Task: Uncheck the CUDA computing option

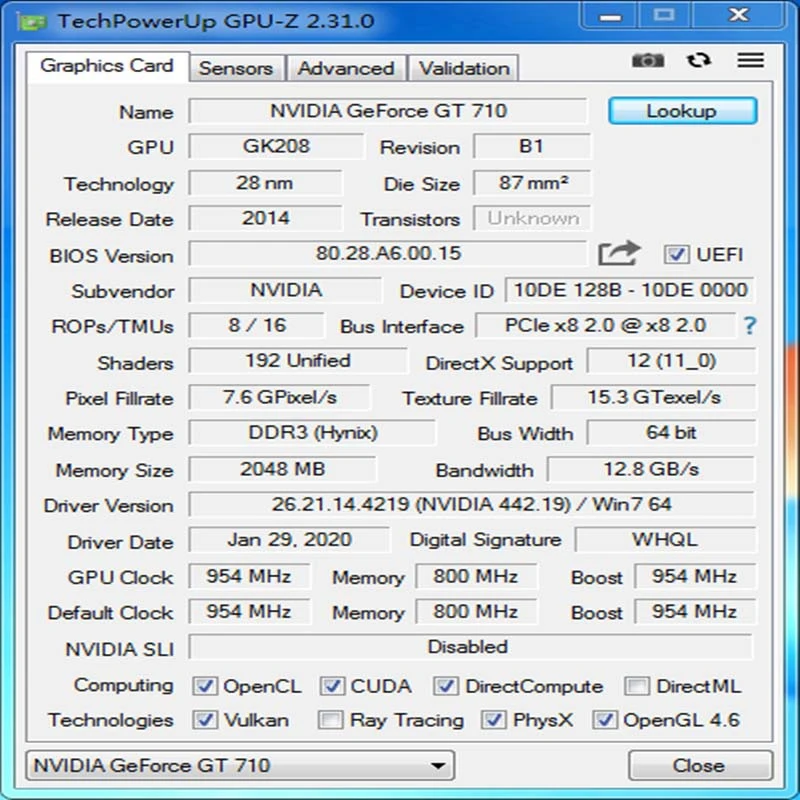Action: pos(330,686)
